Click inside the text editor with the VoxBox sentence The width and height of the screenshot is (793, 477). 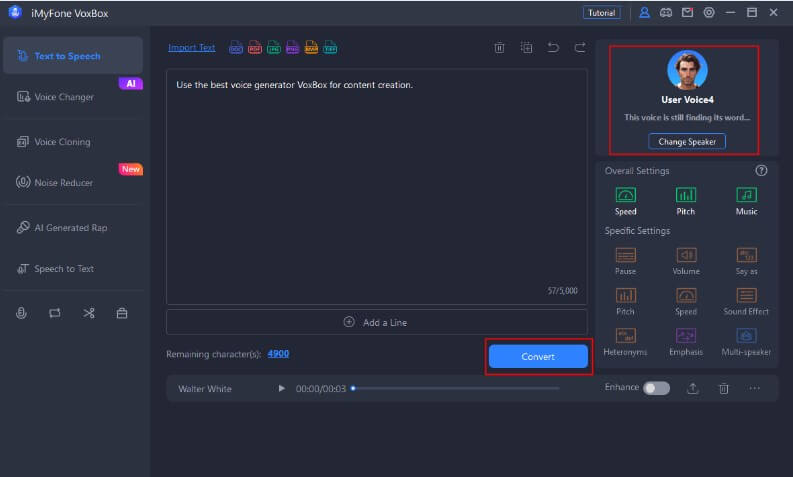coord(377,187)
